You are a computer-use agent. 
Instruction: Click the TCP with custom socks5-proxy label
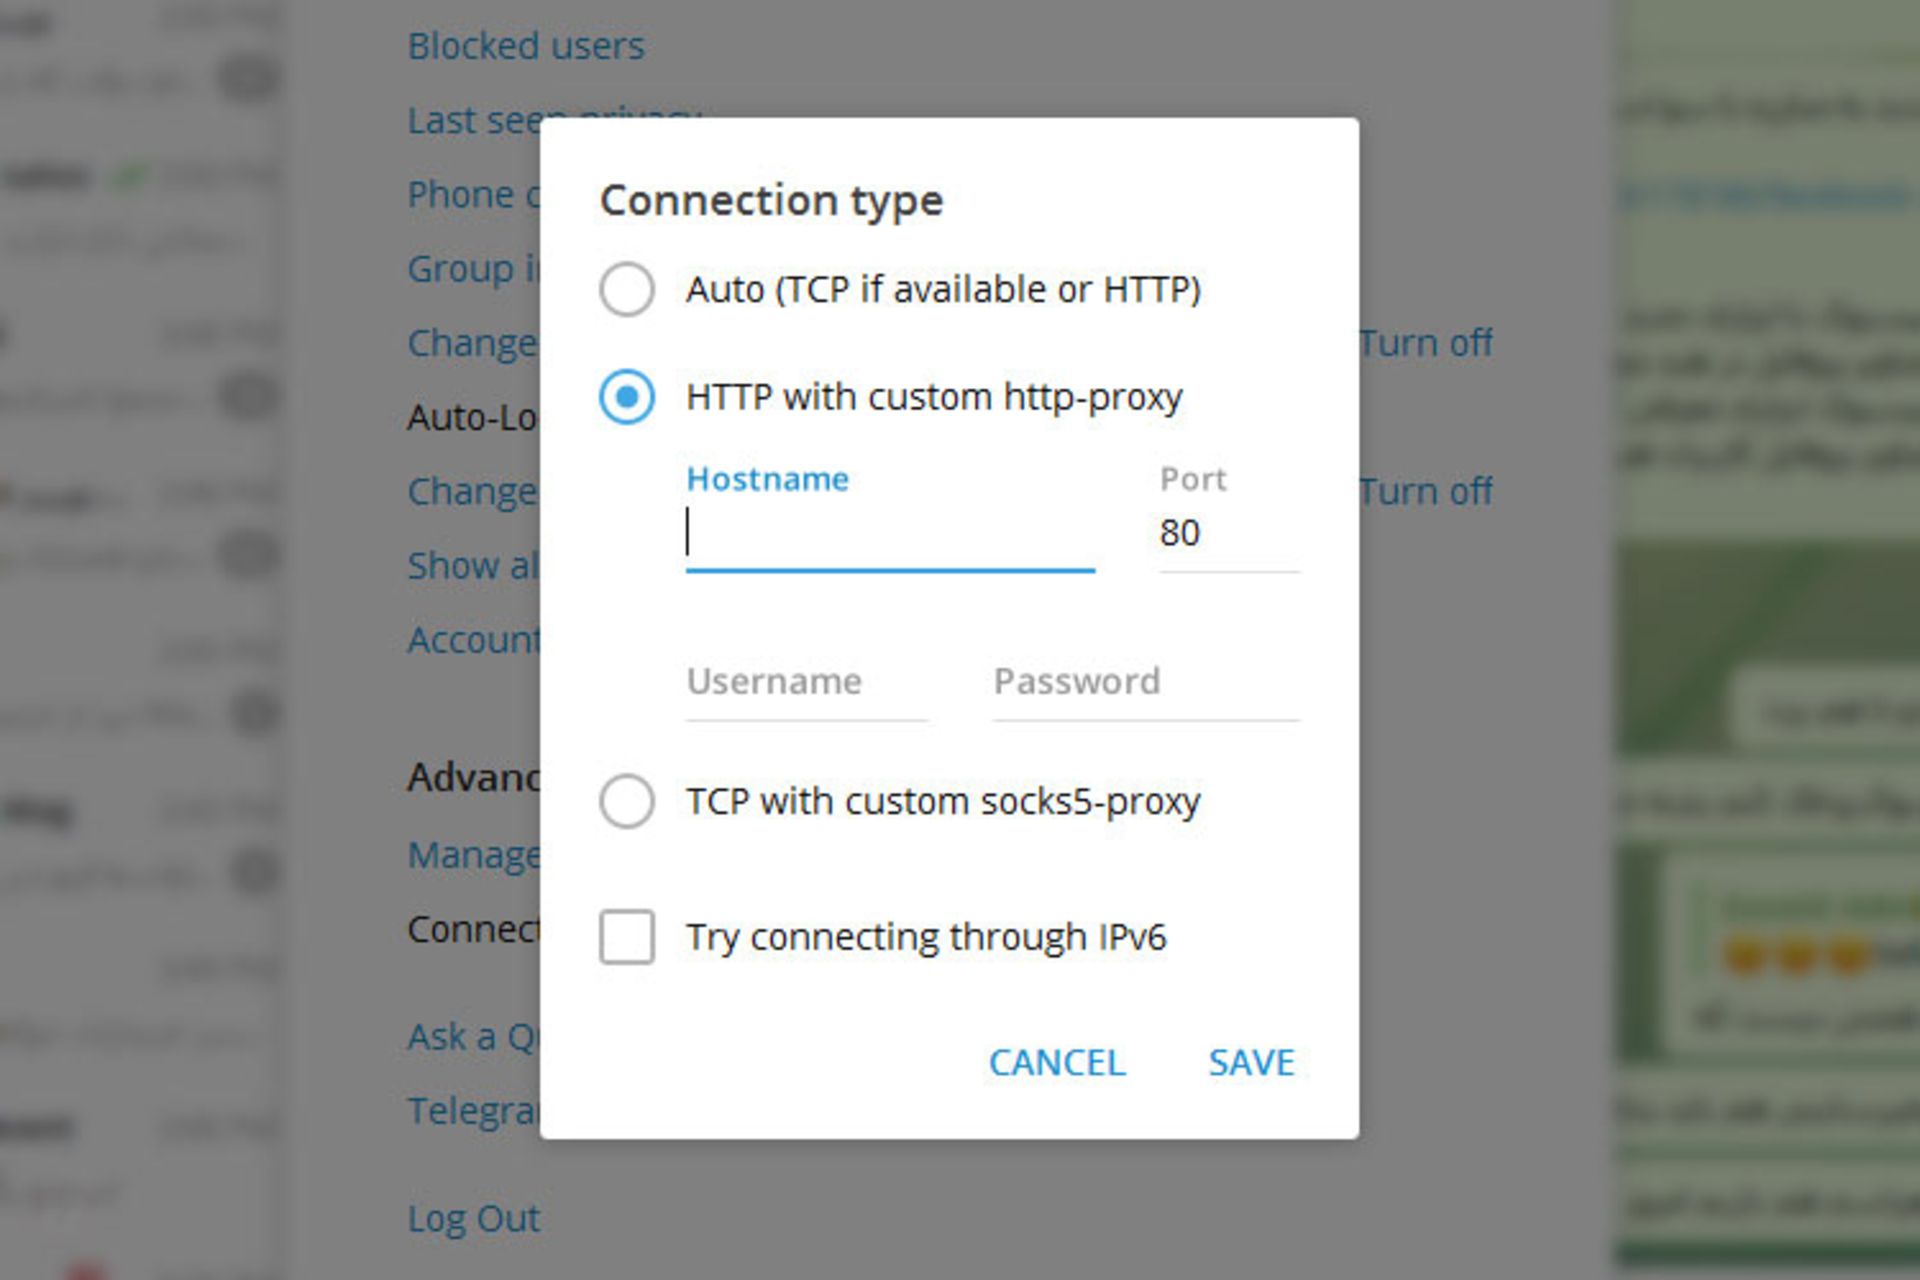click(942, 801)
